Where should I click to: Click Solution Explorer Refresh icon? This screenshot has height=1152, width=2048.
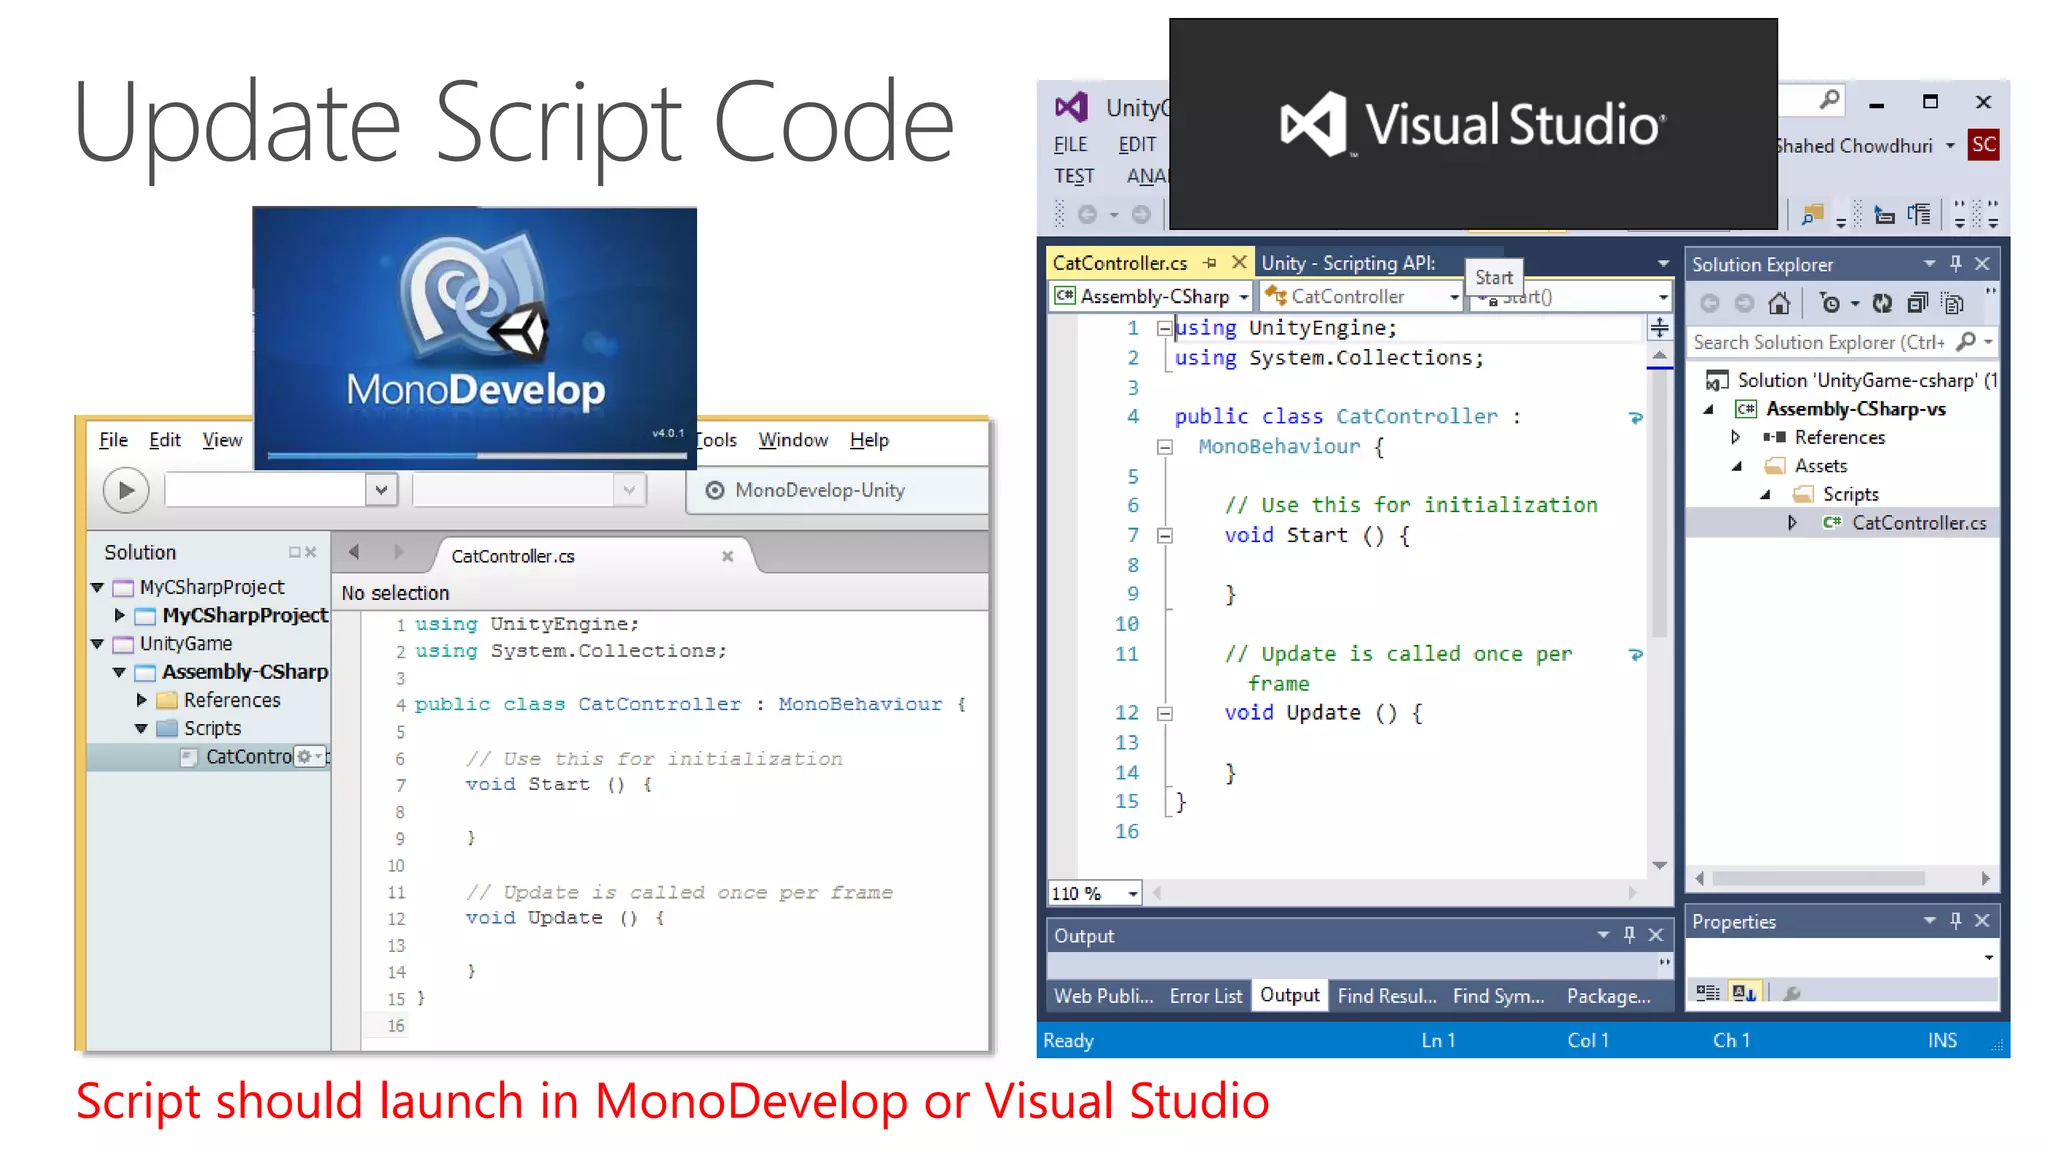pyautogui.click(x=1882, y=303)
